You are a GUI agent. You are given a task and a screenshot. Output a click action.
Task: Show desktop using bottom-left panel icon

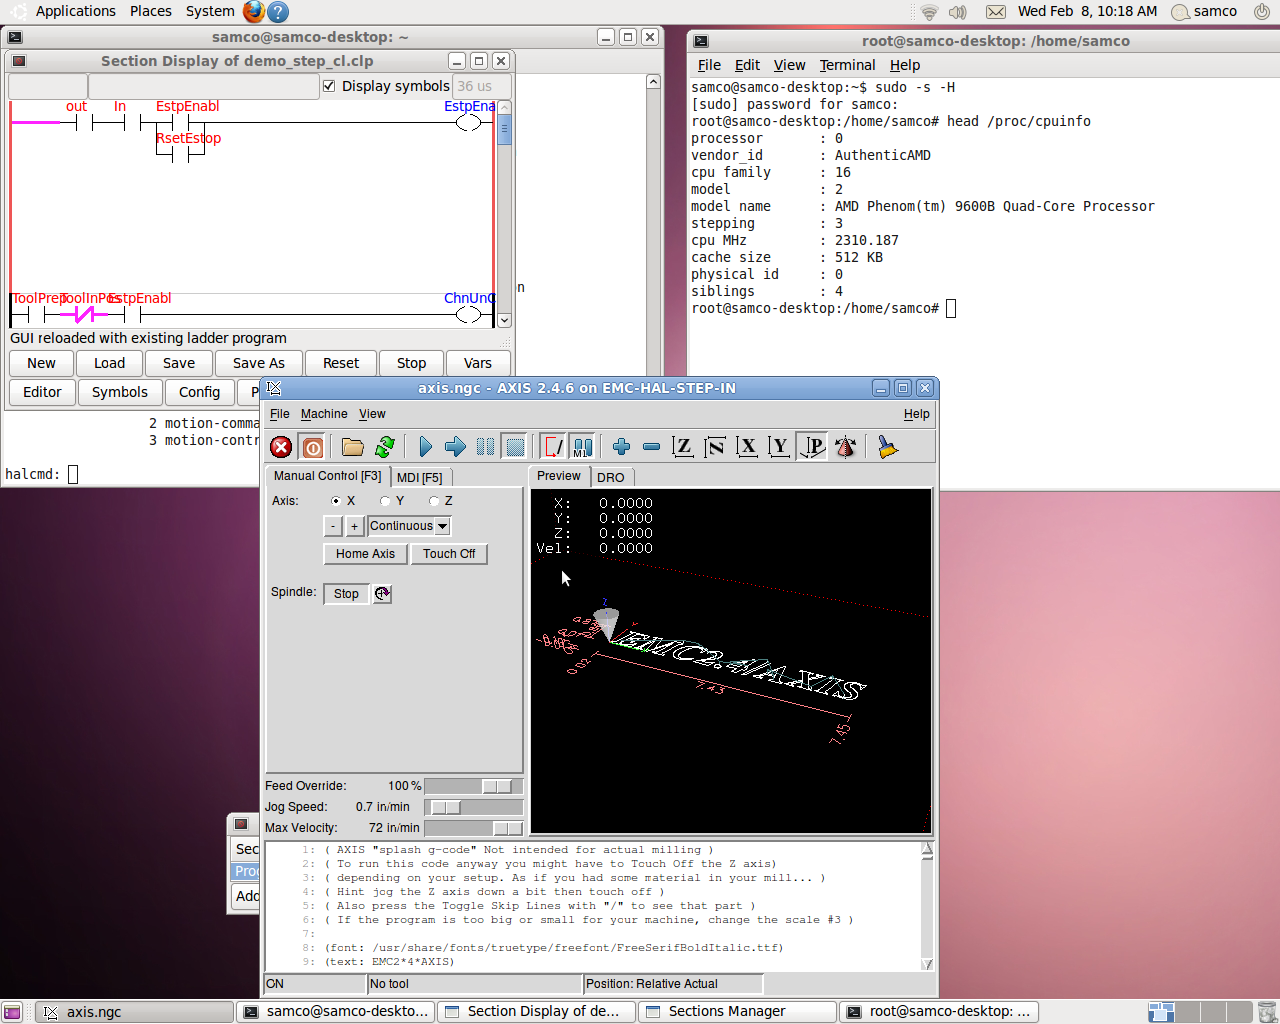[12, 1012]
